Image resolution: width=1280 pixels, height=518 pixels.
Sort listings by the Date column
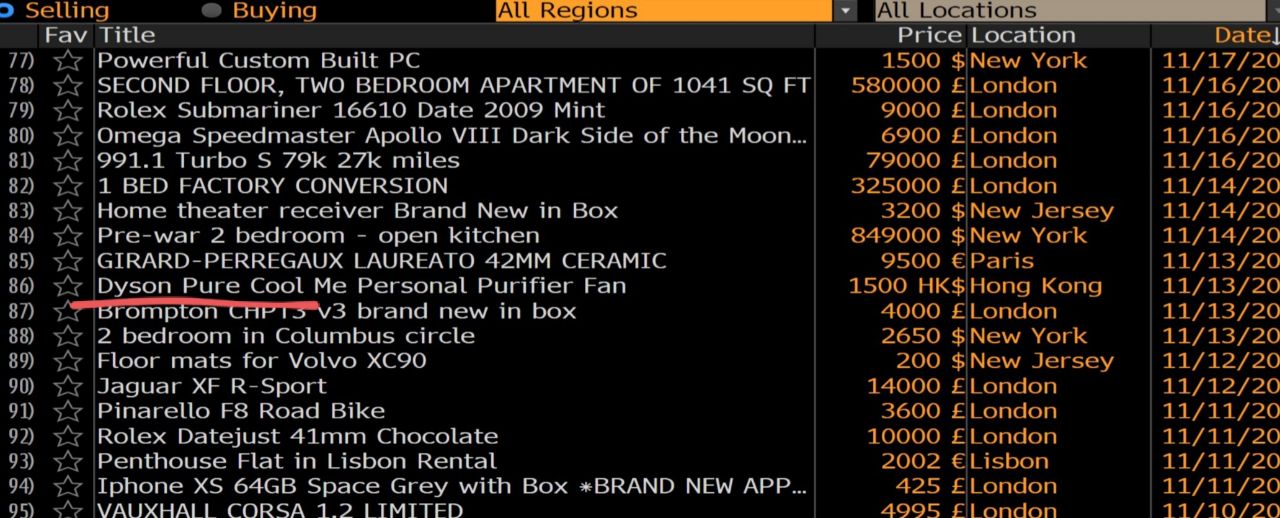pos(1245,35)
